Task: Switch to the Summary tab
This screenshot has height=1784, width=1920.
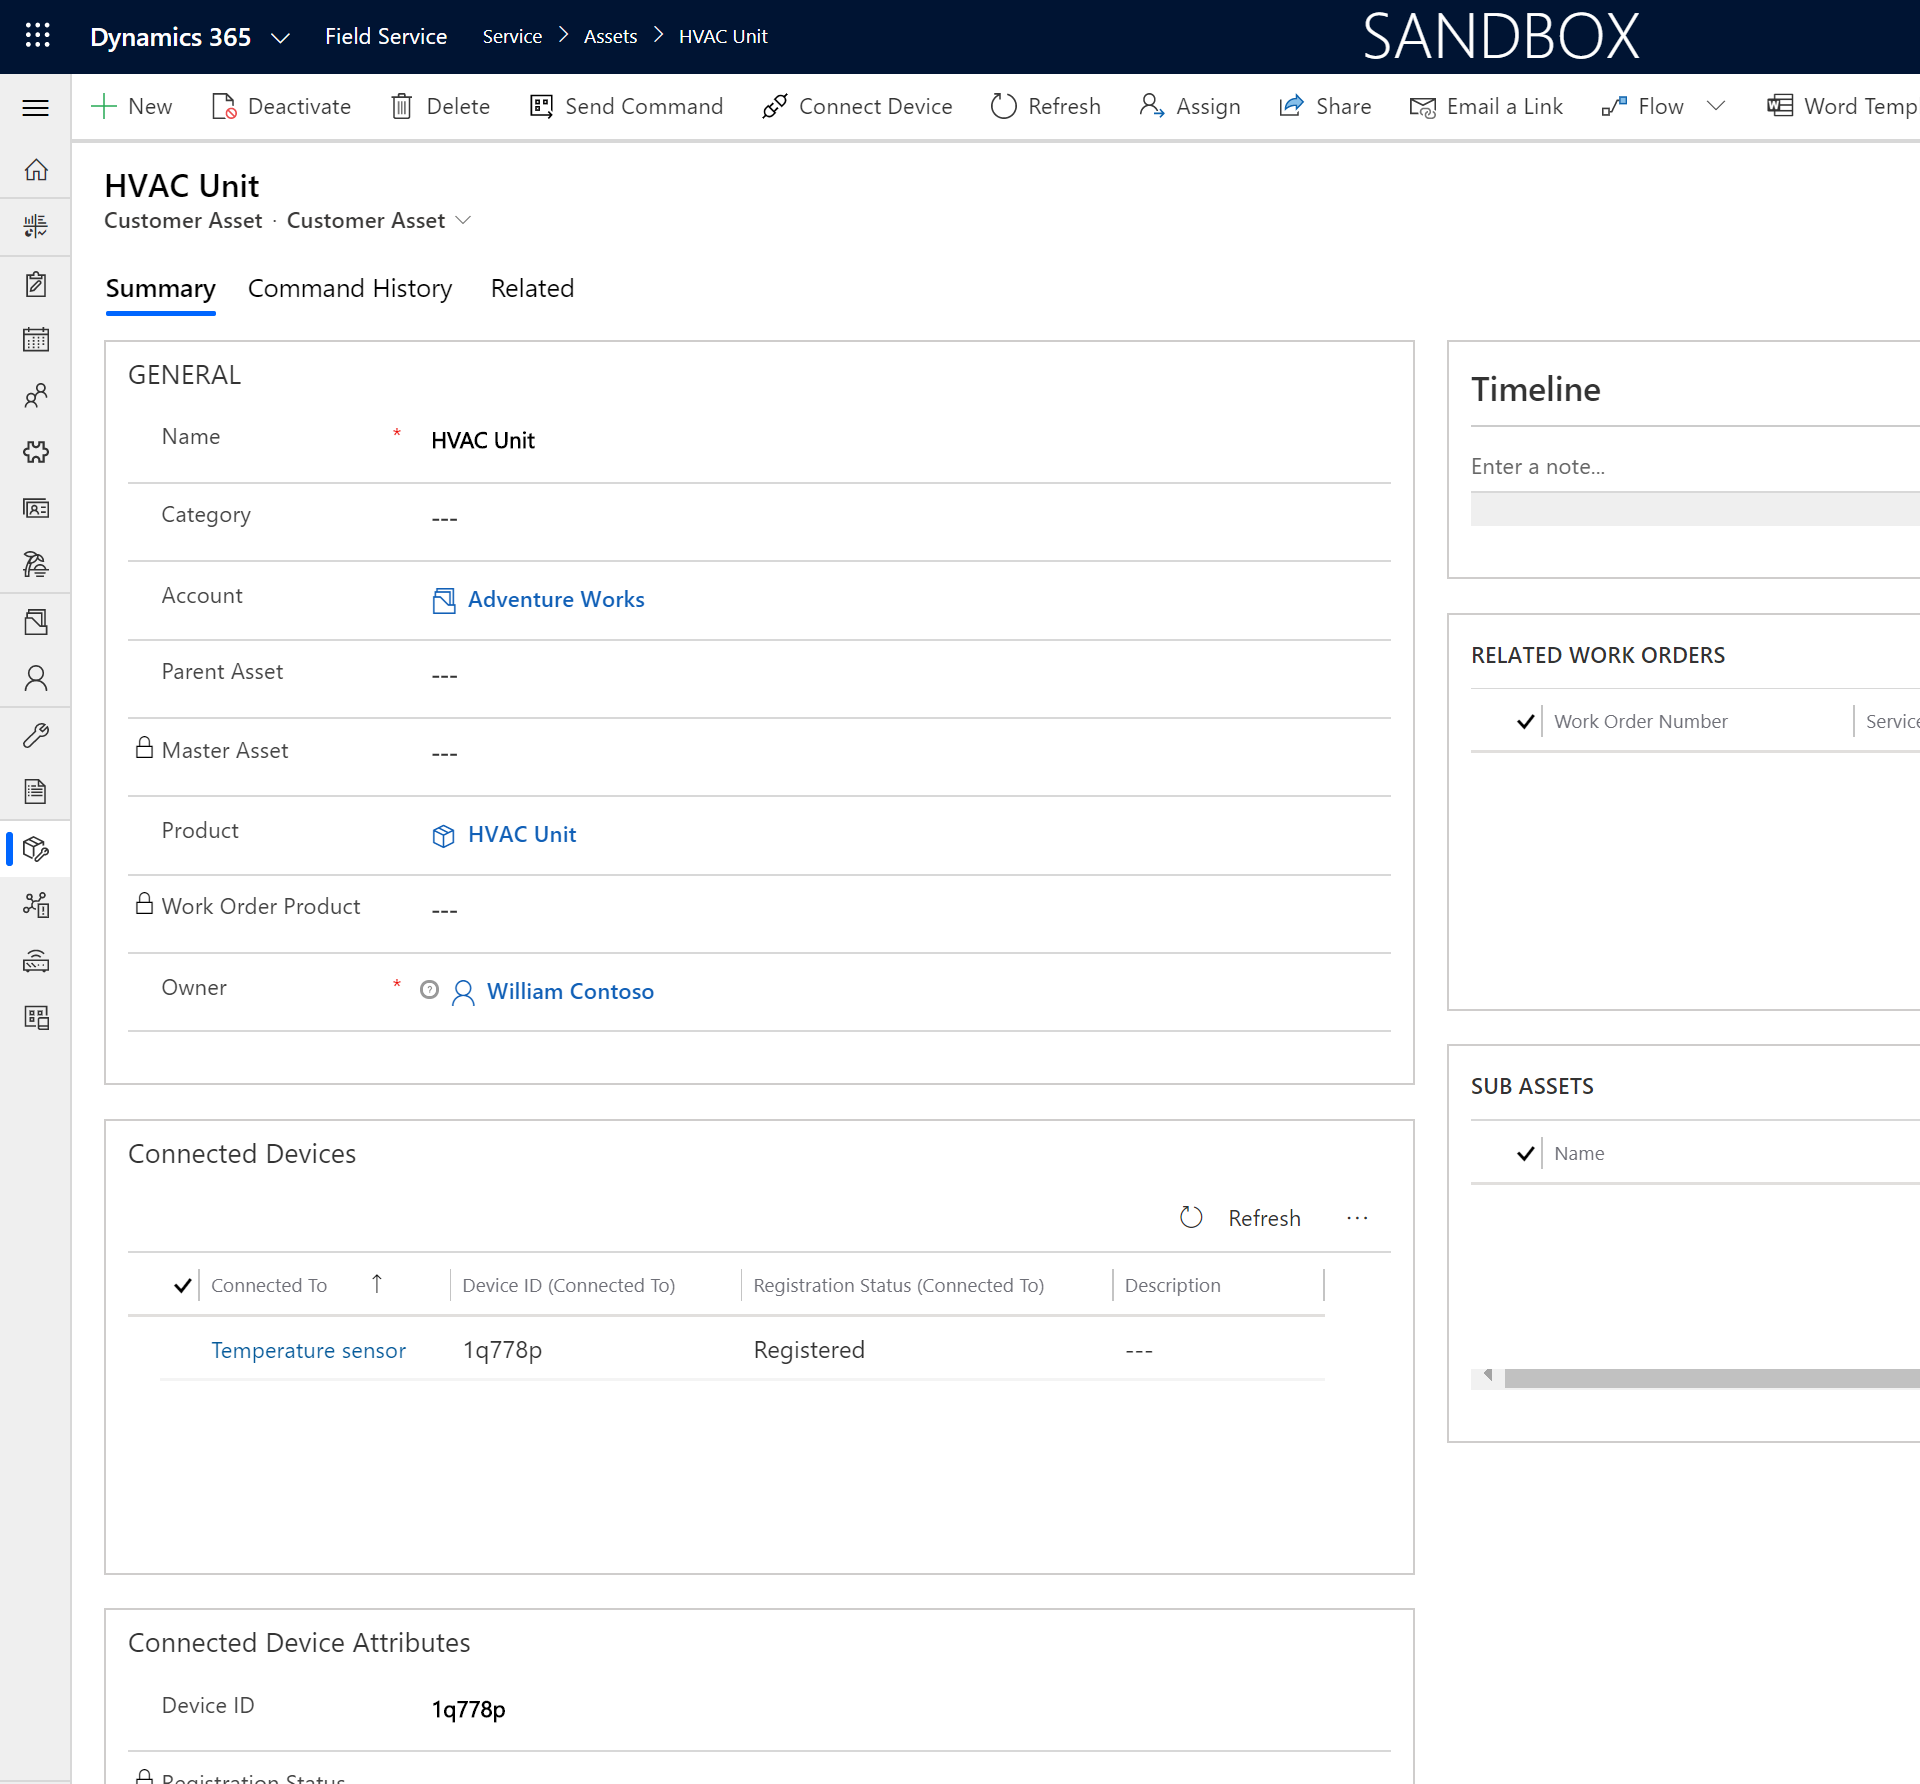Action: (160, 288)
